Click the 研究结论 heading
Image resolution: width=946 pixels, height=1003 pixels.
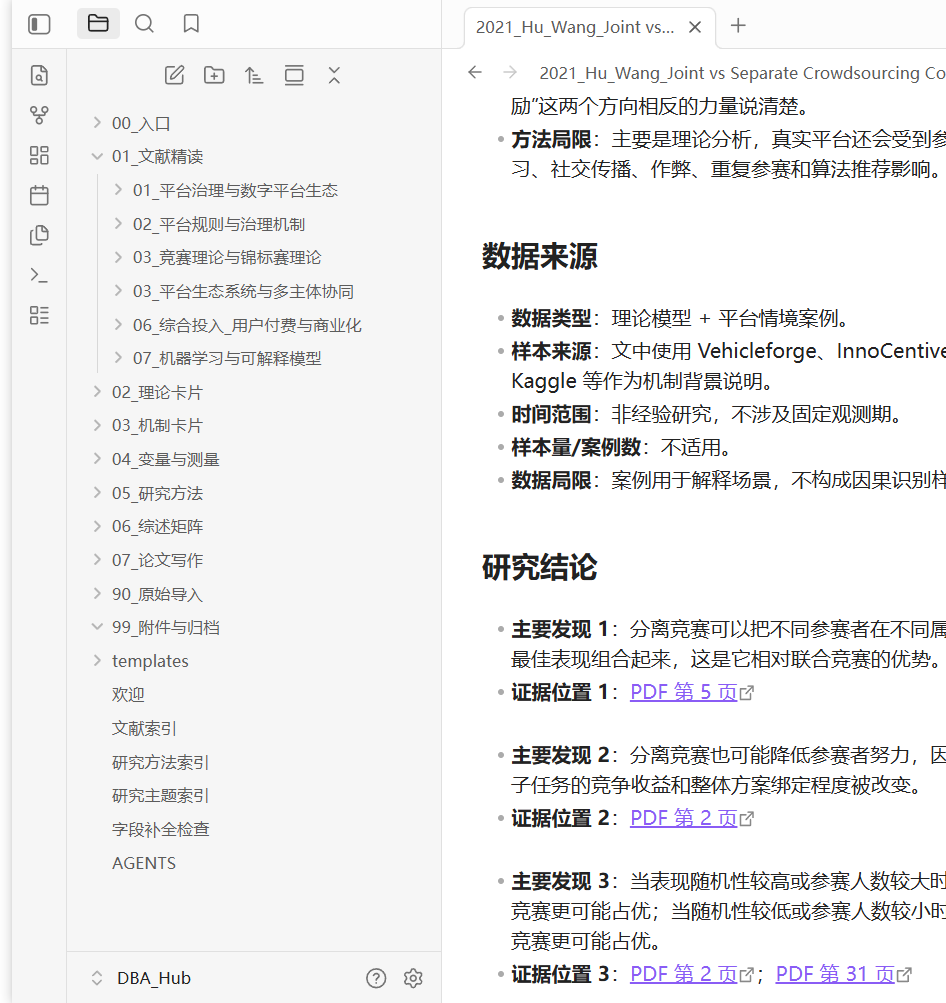tap(539, 567)
